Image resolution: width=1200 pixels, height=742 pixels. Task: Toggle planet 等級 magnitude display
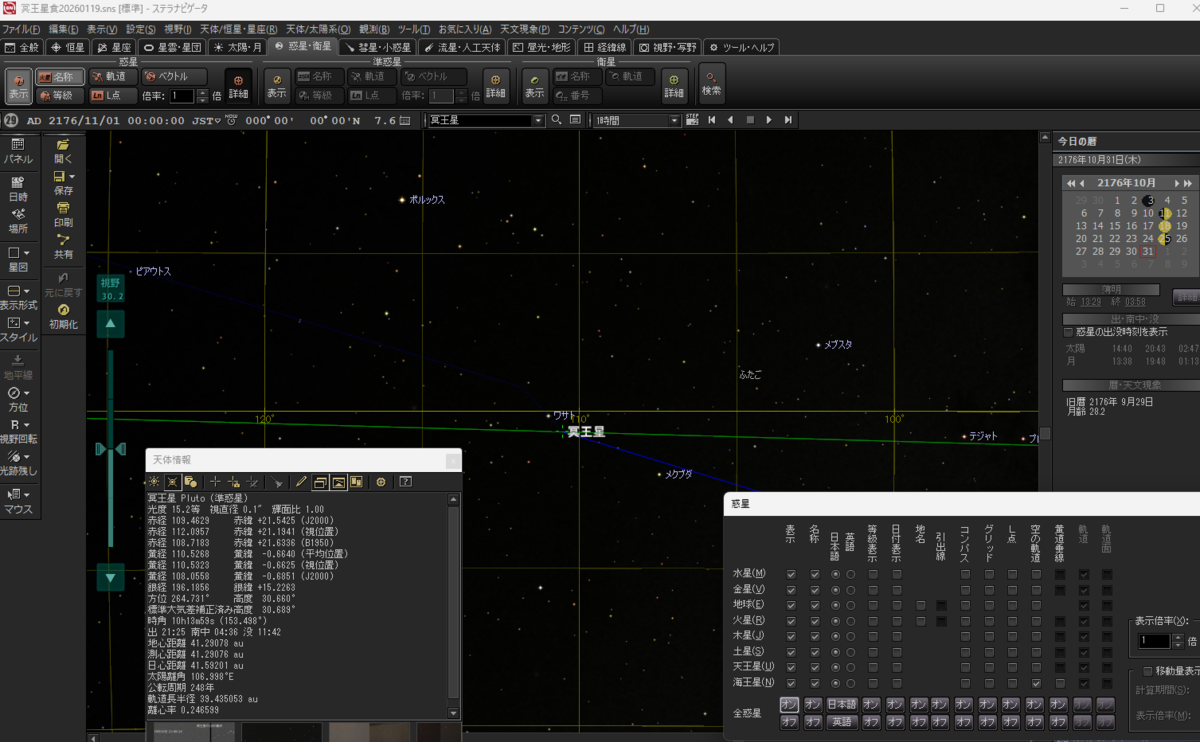coord(60,96)
